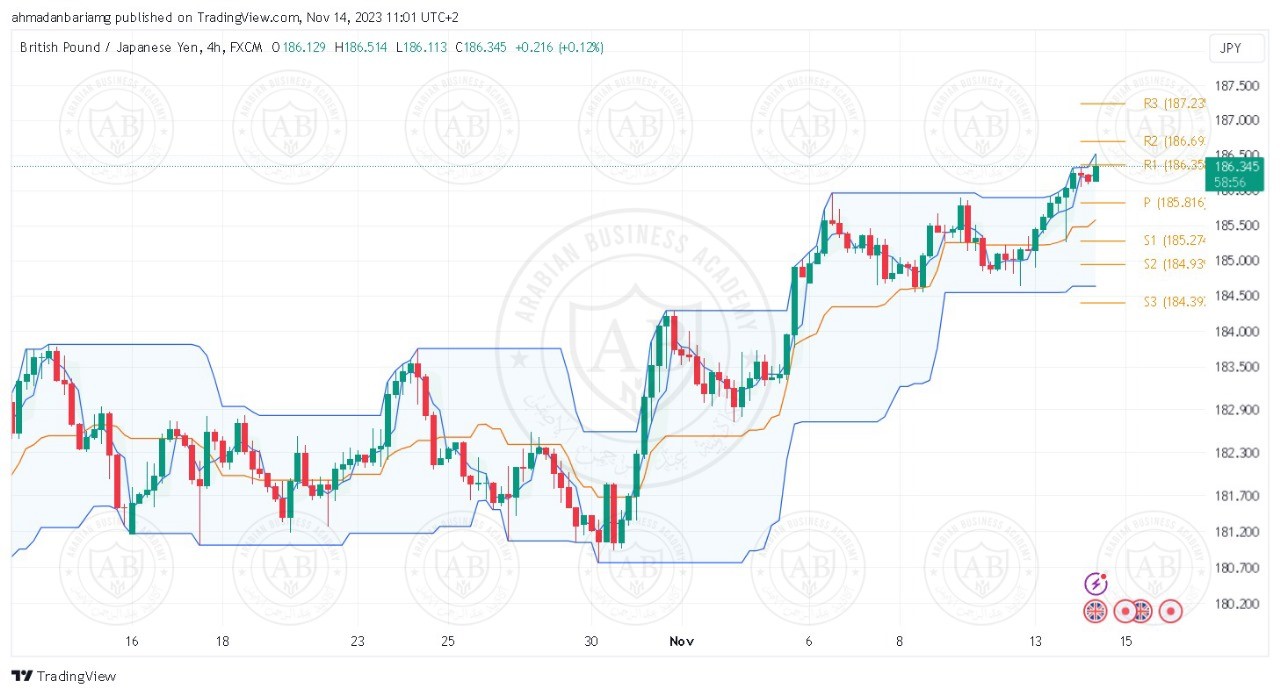1280x695 pixels.
Task: Select the R3 pivot label
Action: (x=1176, y=103)
